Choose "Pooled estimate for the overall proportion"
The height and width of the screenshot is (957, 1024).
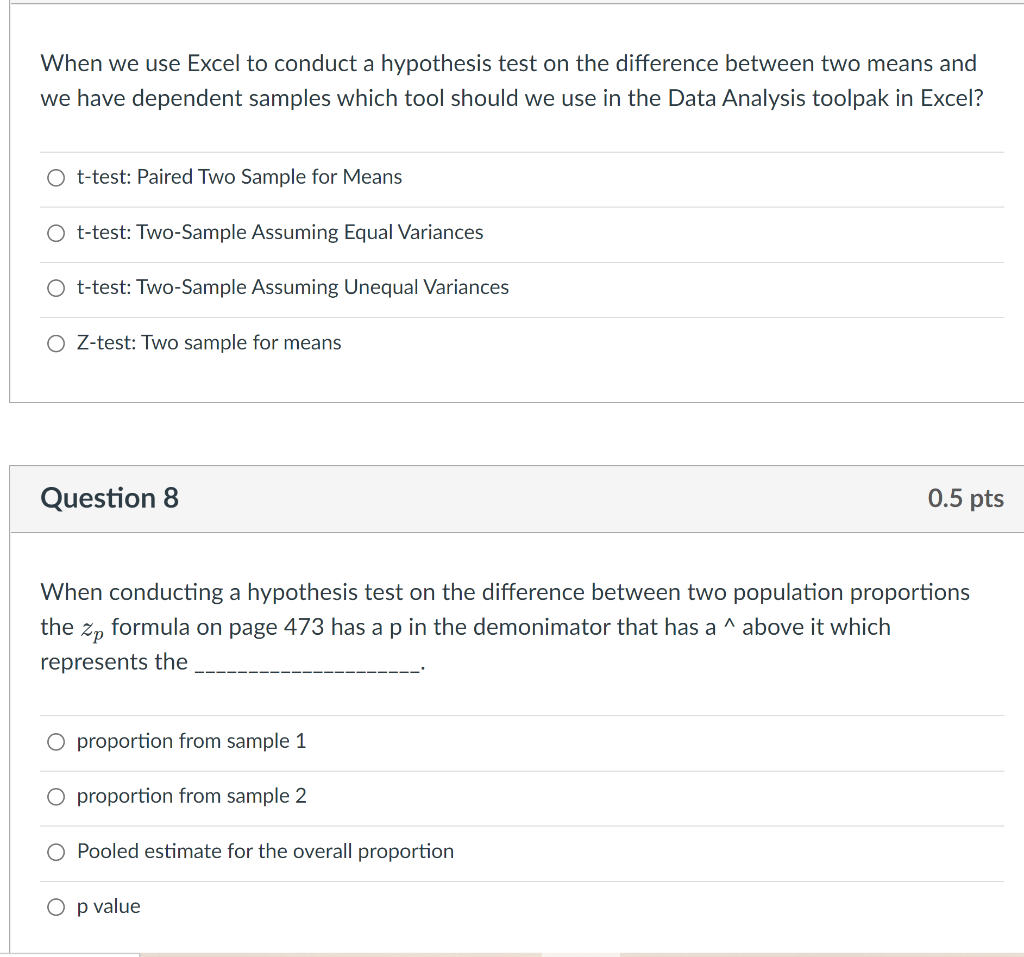(x=56, y=851)
